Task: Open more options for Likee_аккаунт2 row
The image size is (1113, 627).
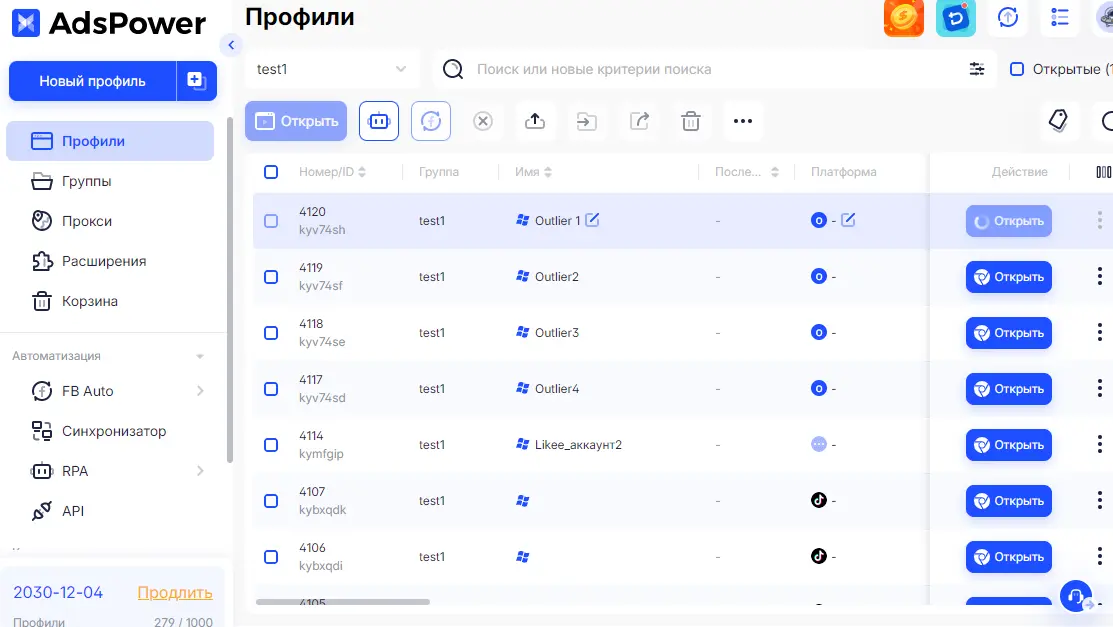Action: pyautogui.click(x=1100, y=445)
